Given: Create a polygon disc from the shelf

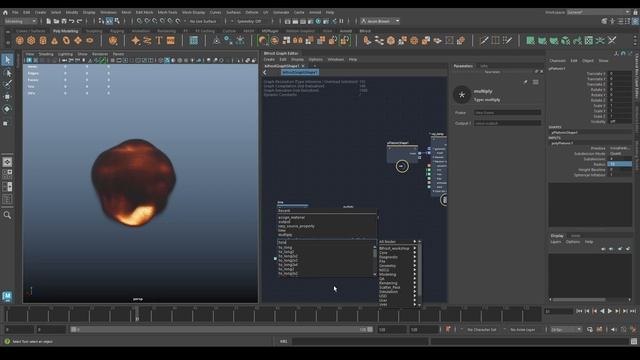Looking at the screenshot, I should [x=90, y=40].
